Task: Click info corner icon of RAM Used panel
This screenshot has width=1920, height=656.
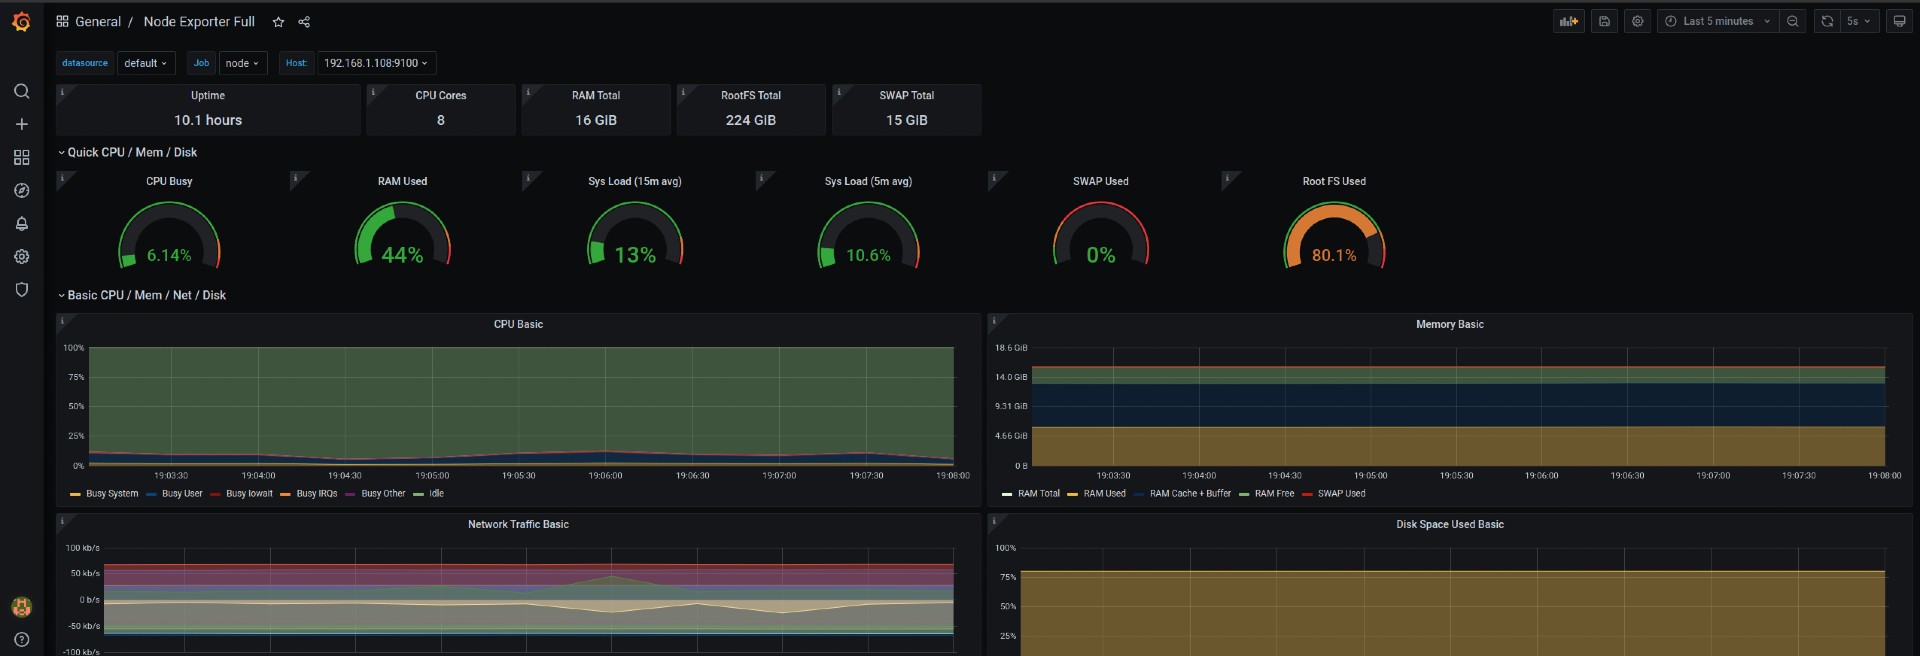Action: click(x=296, y=177)
